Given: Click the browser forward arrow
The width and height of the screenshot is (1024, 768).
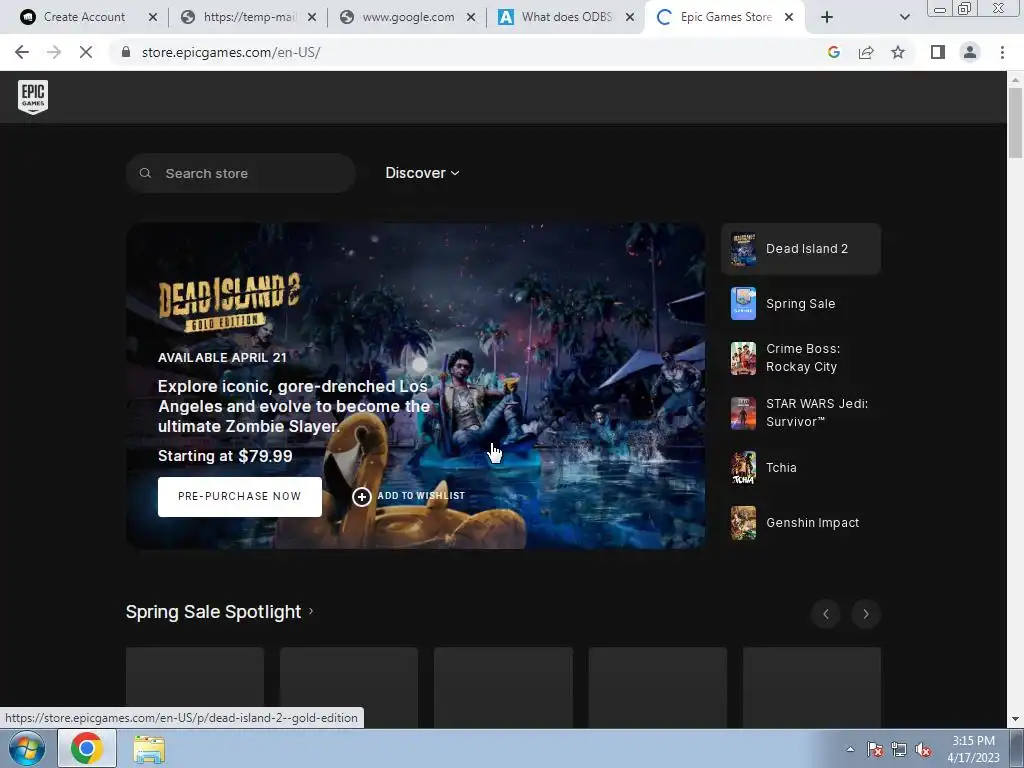Looking at the screenshot, I should (x=54, y=52).
